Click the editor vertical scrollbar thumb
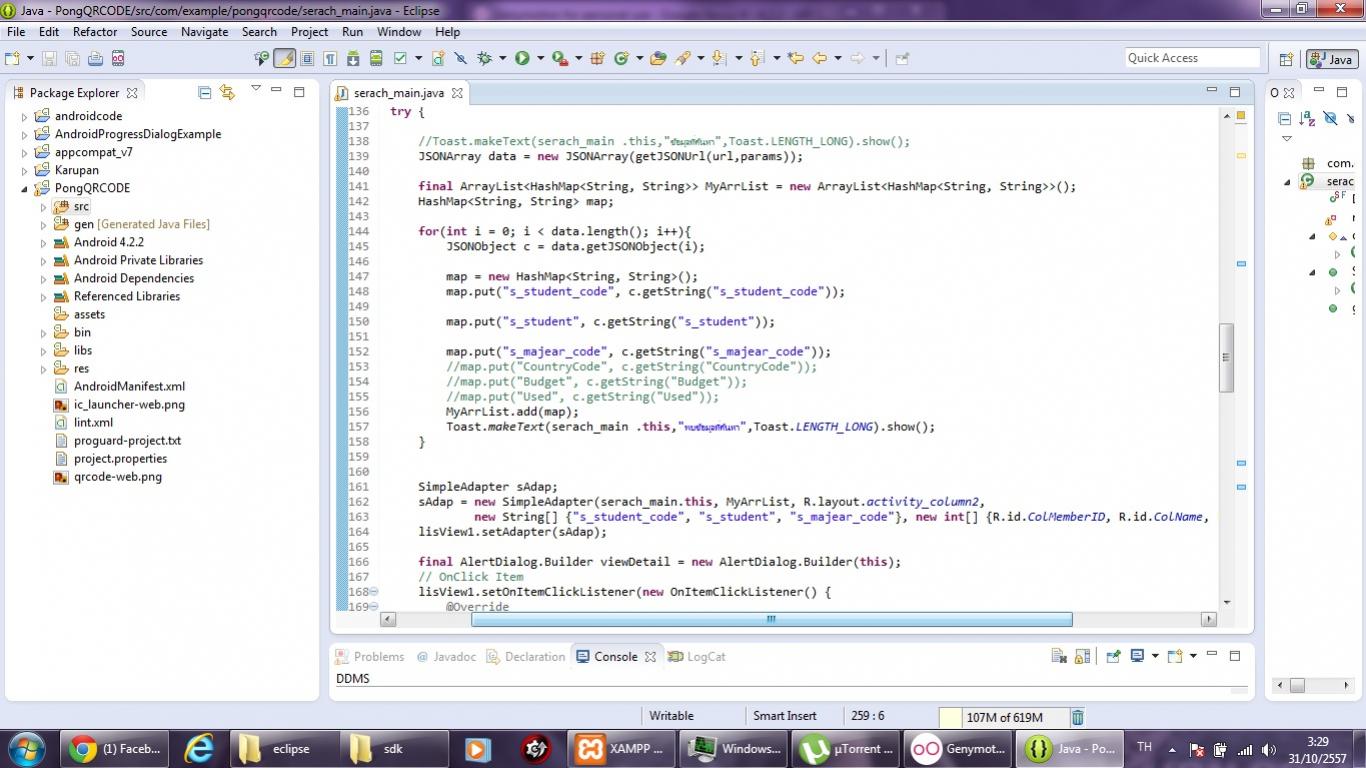 click(1226, 358)
